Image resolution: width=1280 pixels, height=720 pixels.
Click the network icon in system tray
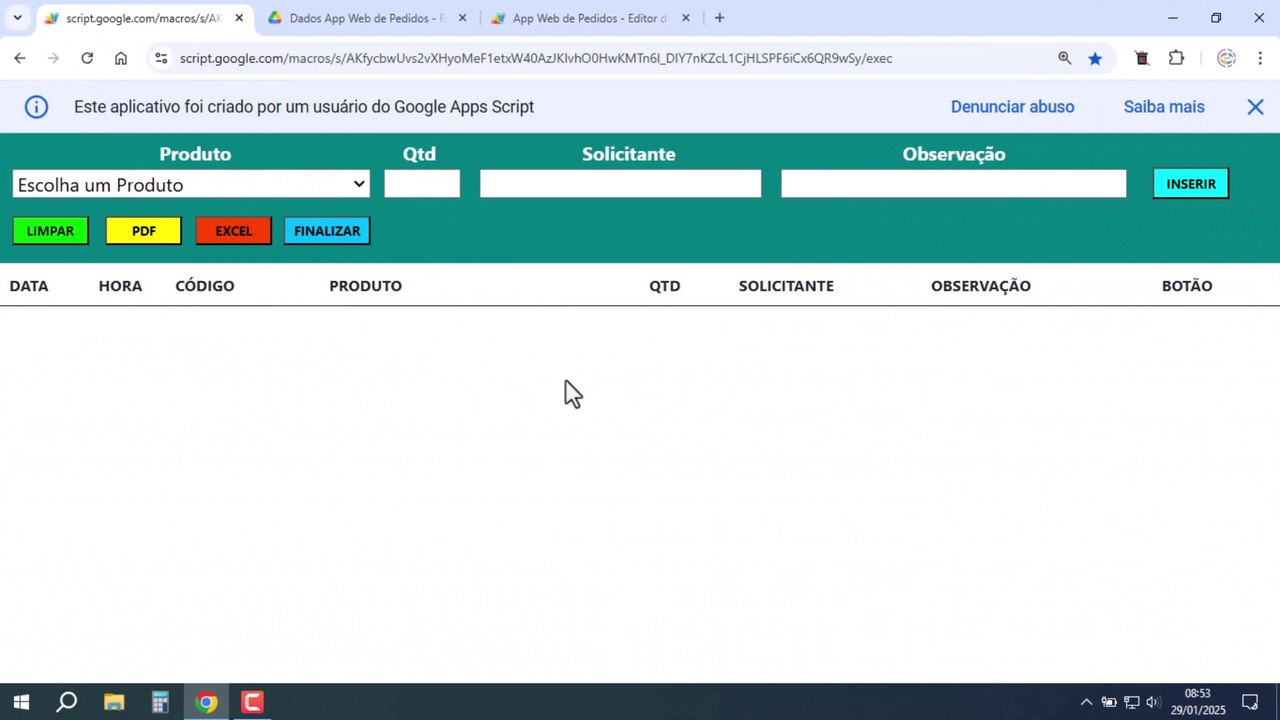click(x=1131, y=702)
